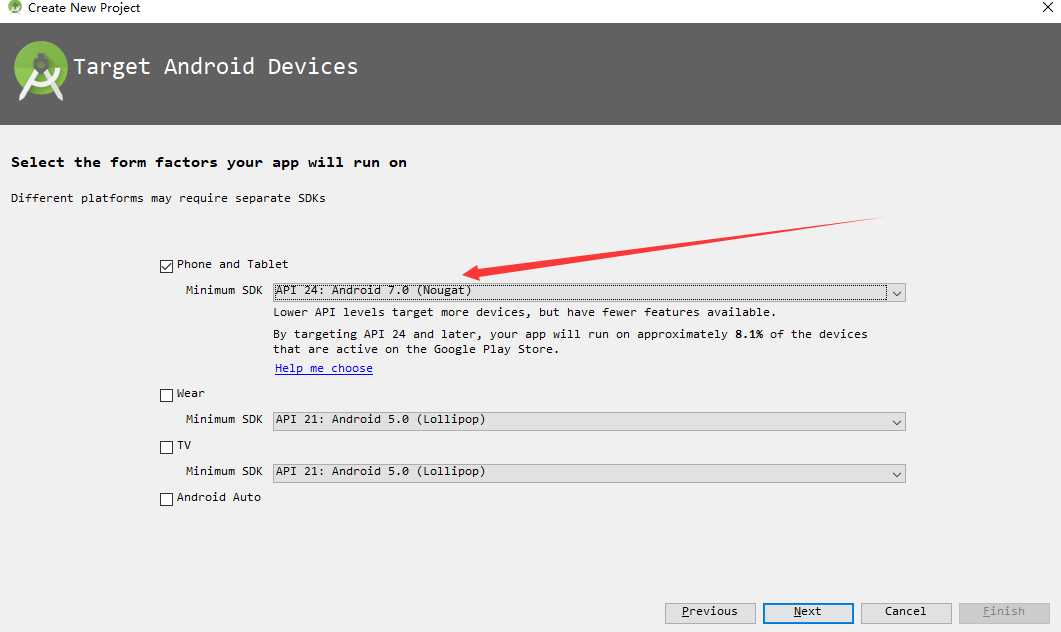
Task: Click the '8.1%' device percentage text
Action: click(x=749, y=334)
